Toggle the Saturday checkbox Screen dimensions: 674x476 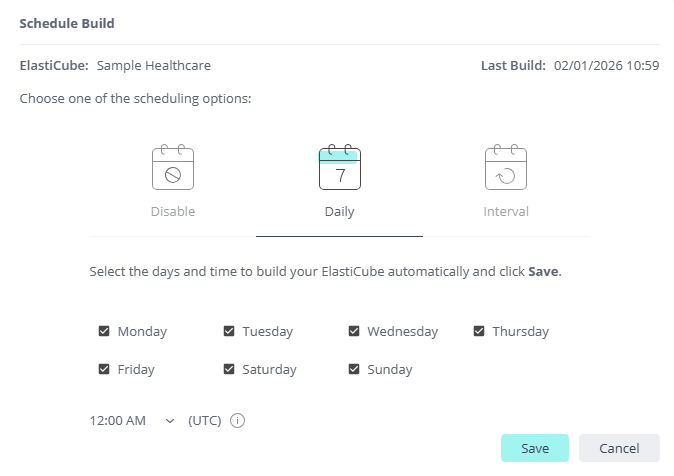coord(229,369)
